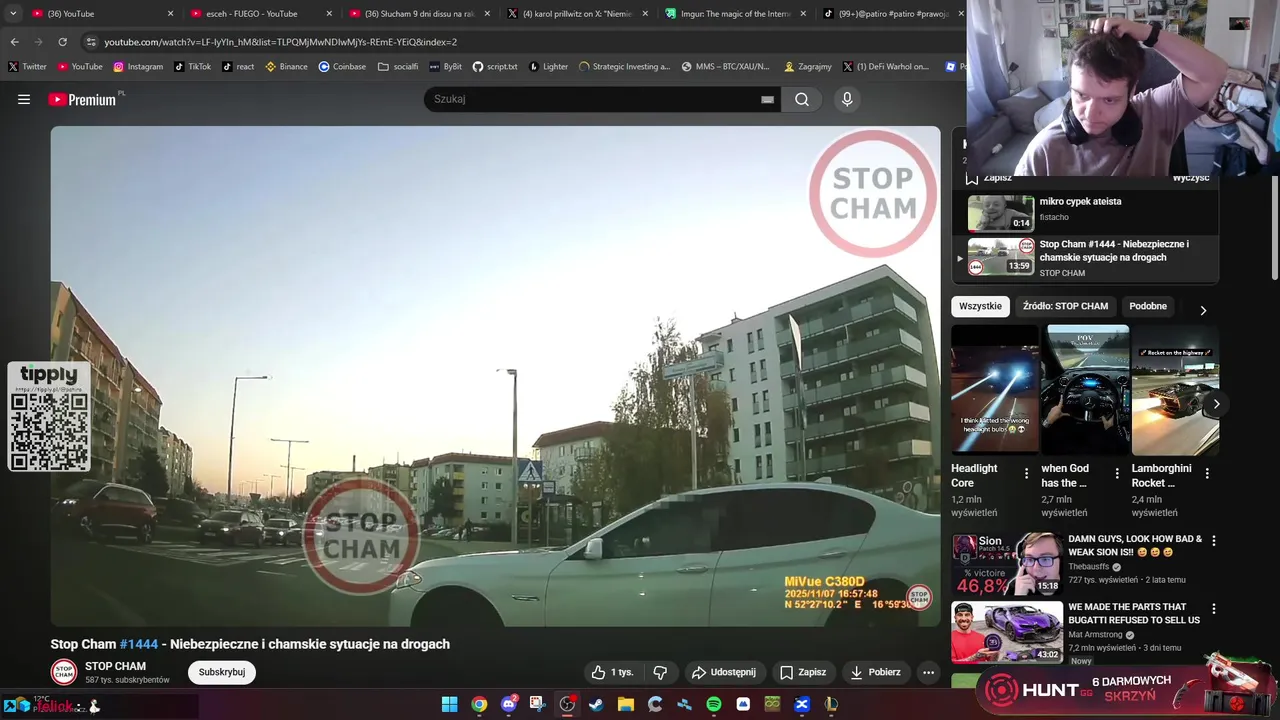Open Spotify from the taskbar
The height and width of the screenshot is (720, 1280).
pos(714,704)
